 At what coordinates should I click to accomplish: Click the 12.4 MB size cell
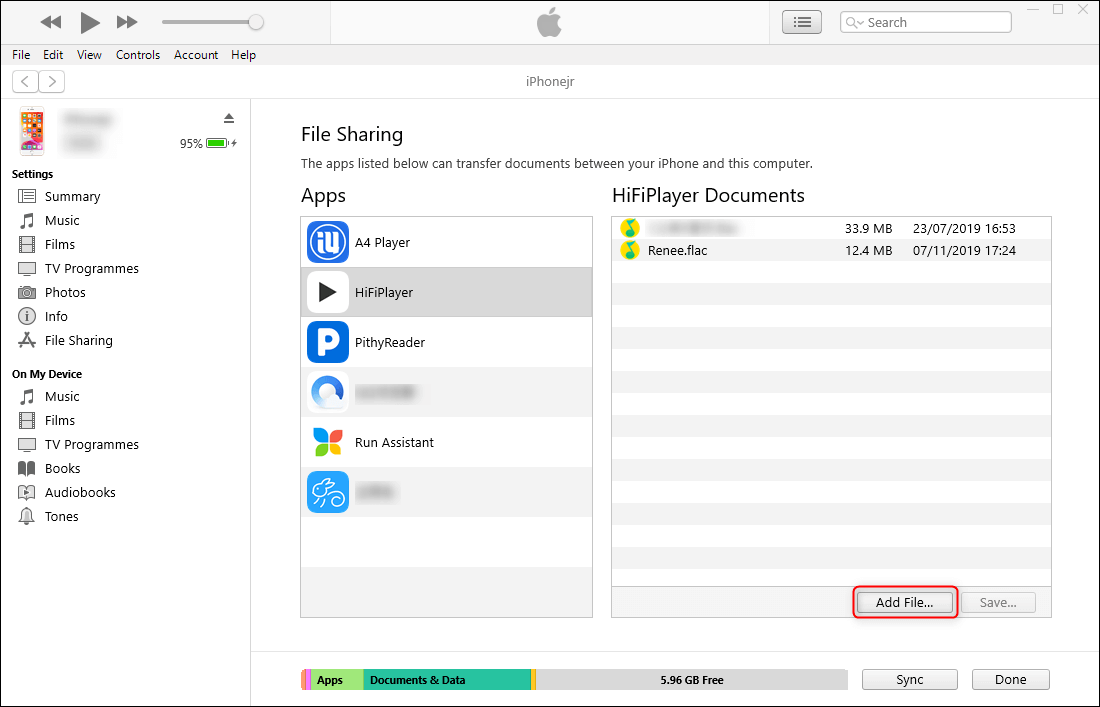868,250
